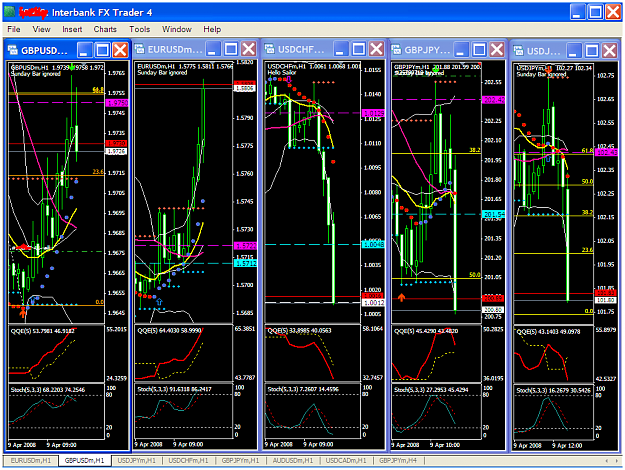Click the blue up arrow signal in EURUSD chart
Screen dimensions: 625x470
pyautogui.click(x=159, y=302)
